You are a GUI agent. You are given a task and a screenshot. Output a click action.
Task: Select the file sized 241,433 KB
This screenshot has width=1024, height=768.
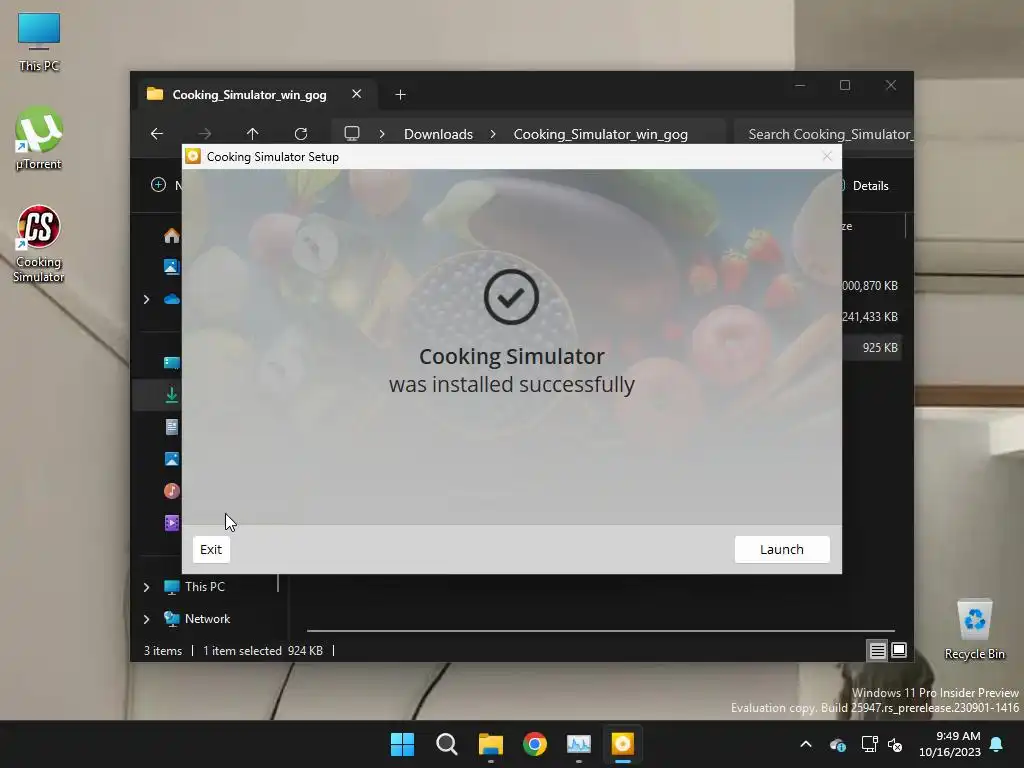click(871, 317)
